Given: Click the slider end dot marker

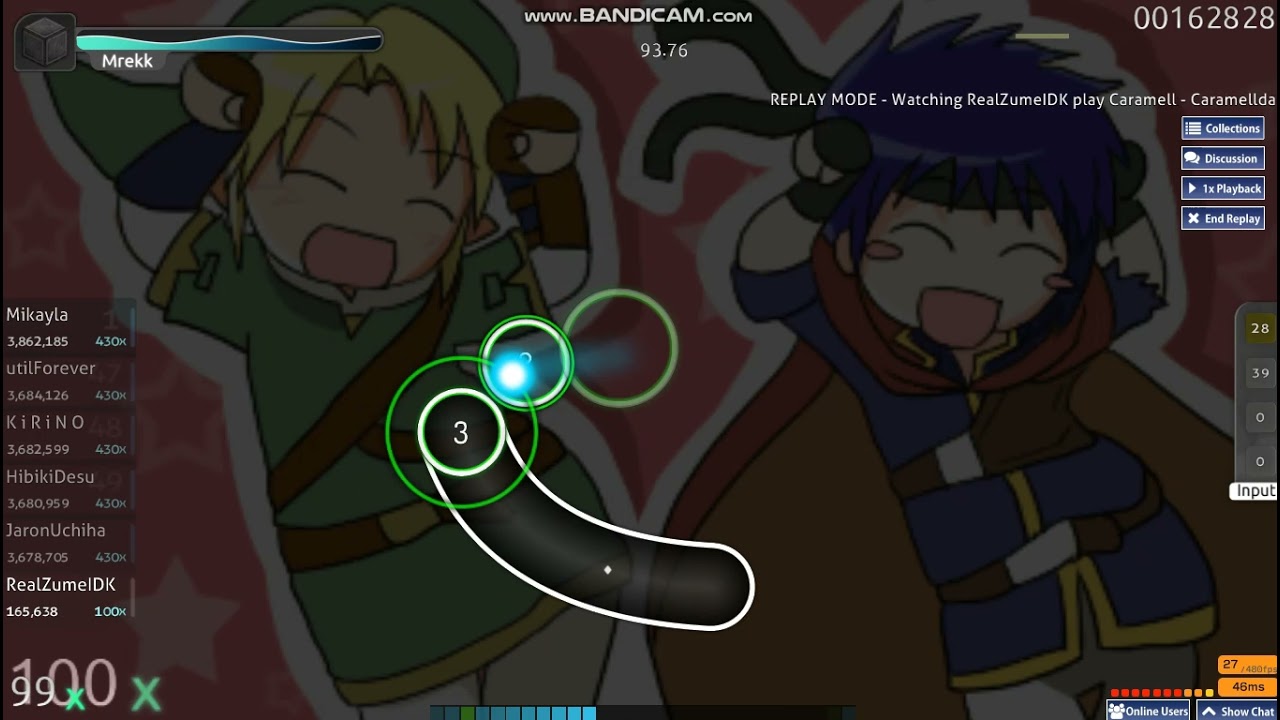Looking at the screenshot, I should (x=607, y=570).
